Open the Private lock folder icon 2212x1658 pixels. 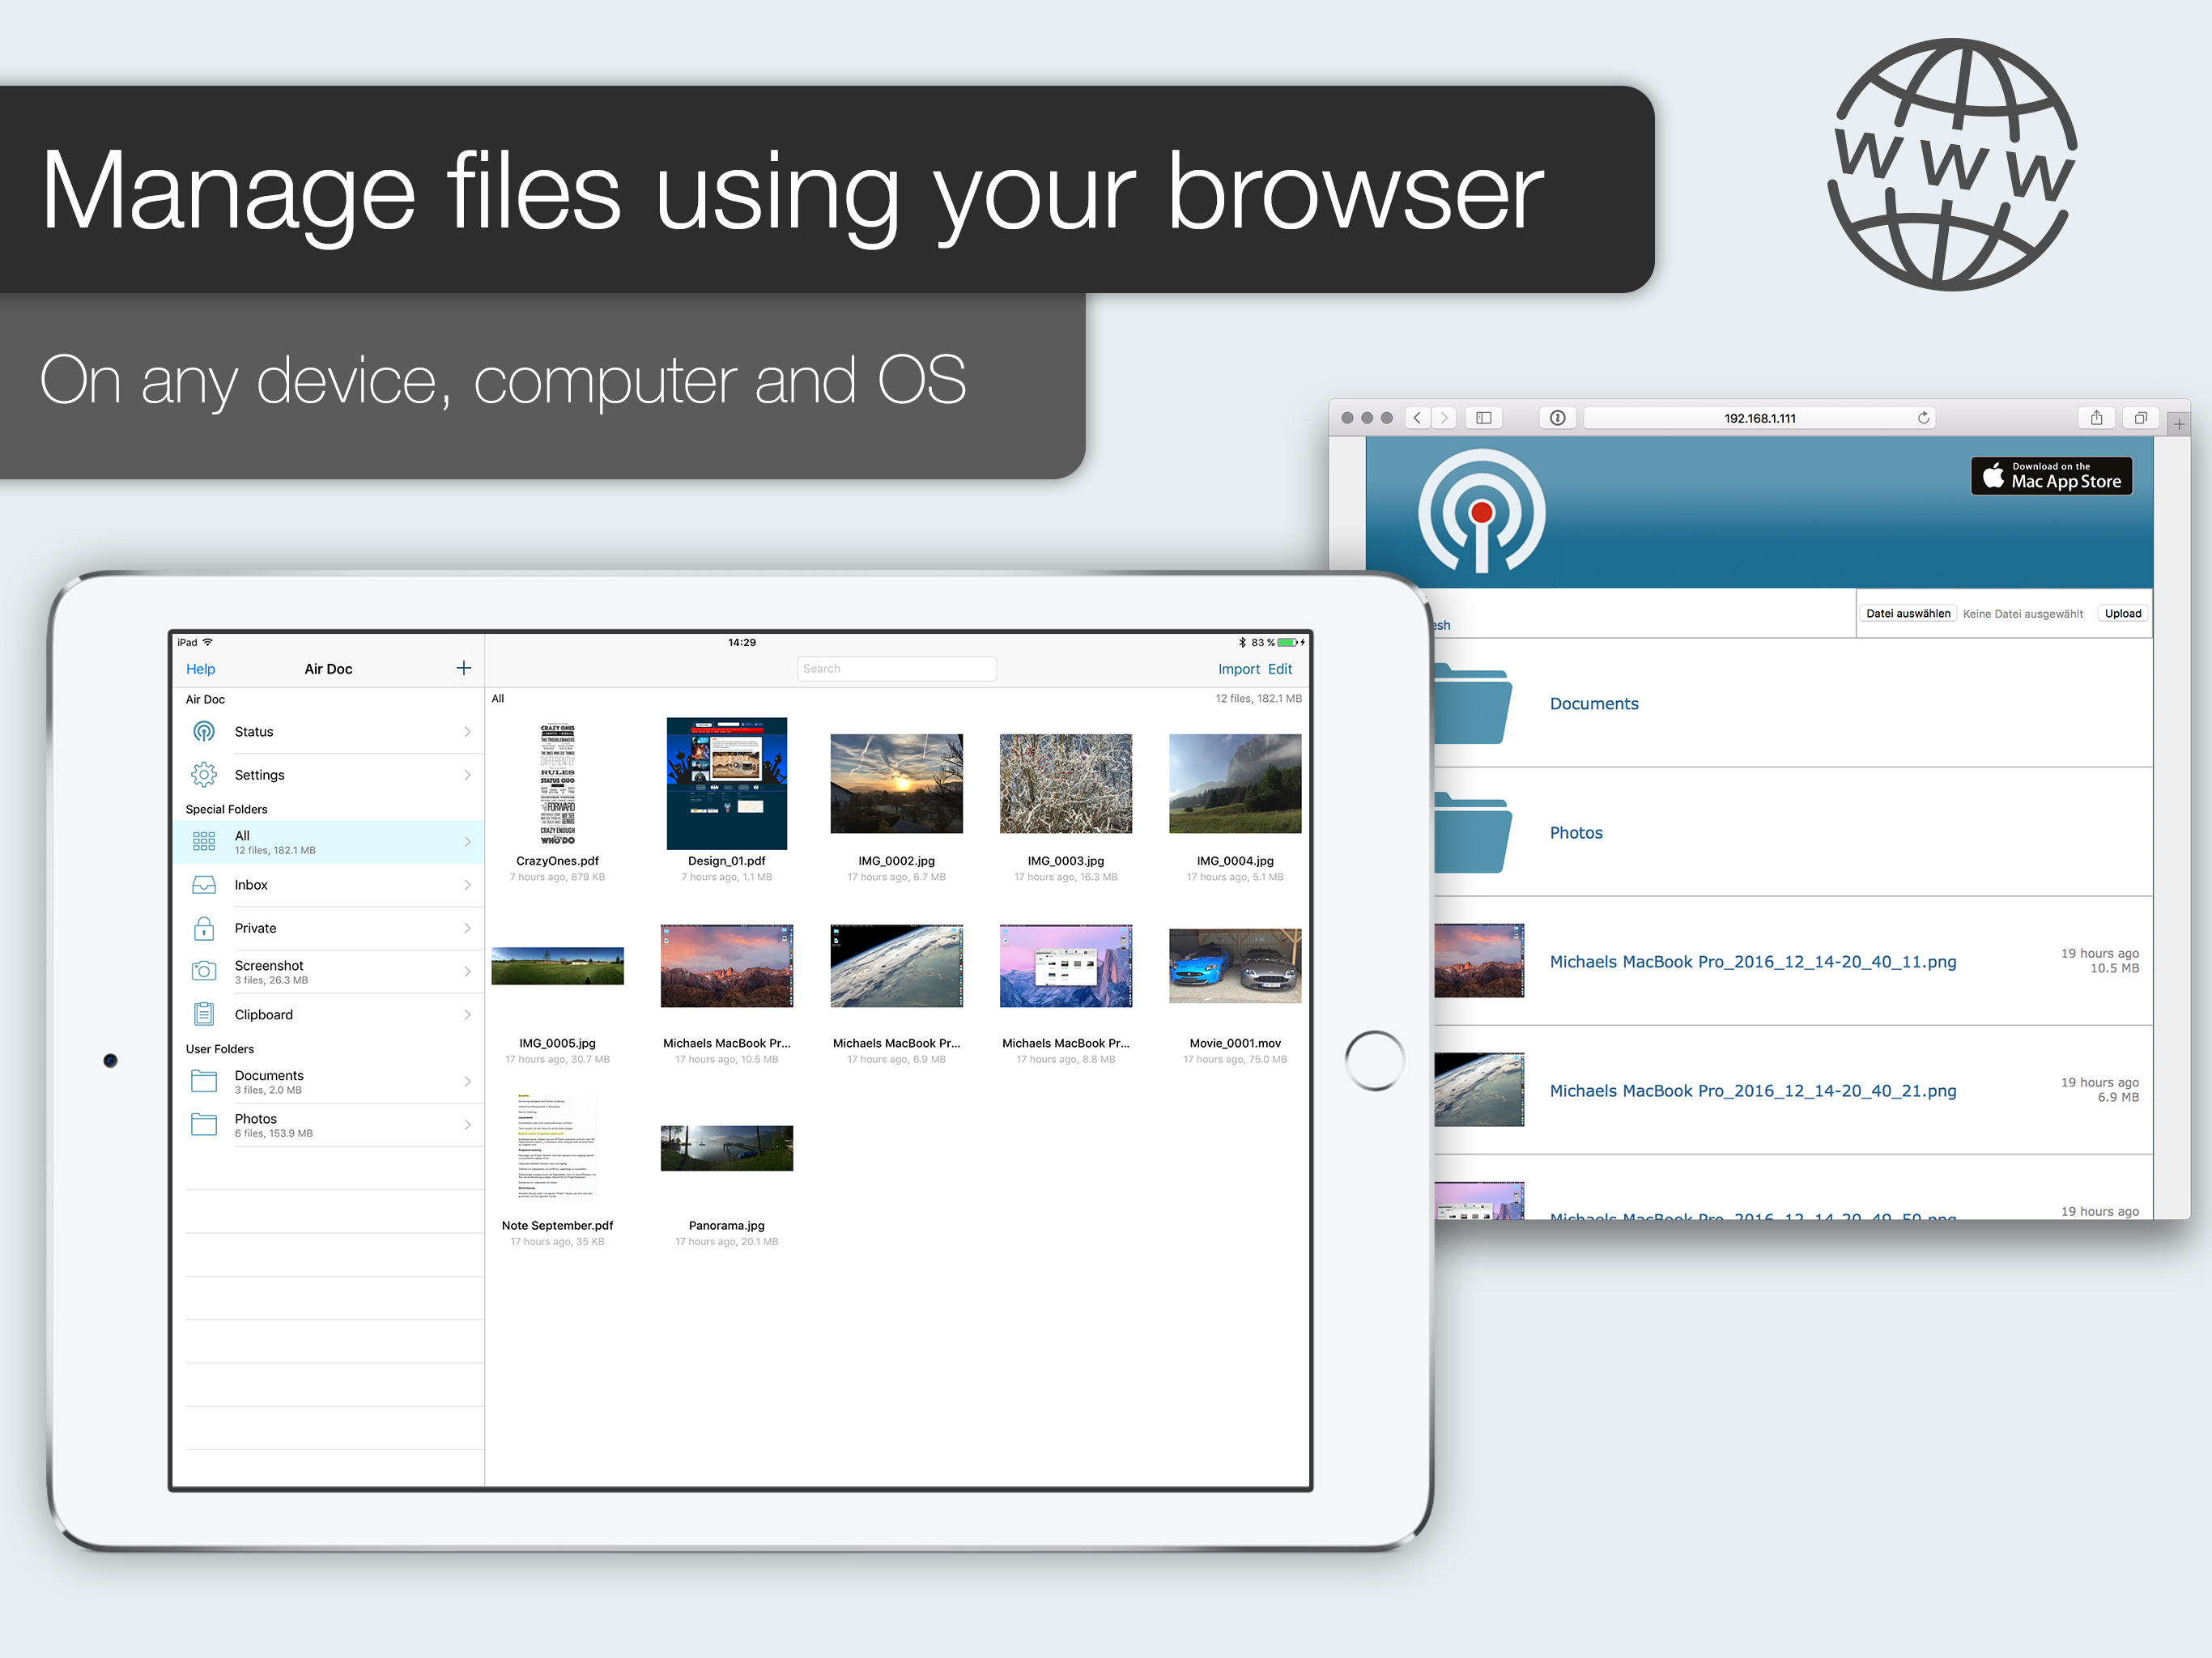(204, 928)
